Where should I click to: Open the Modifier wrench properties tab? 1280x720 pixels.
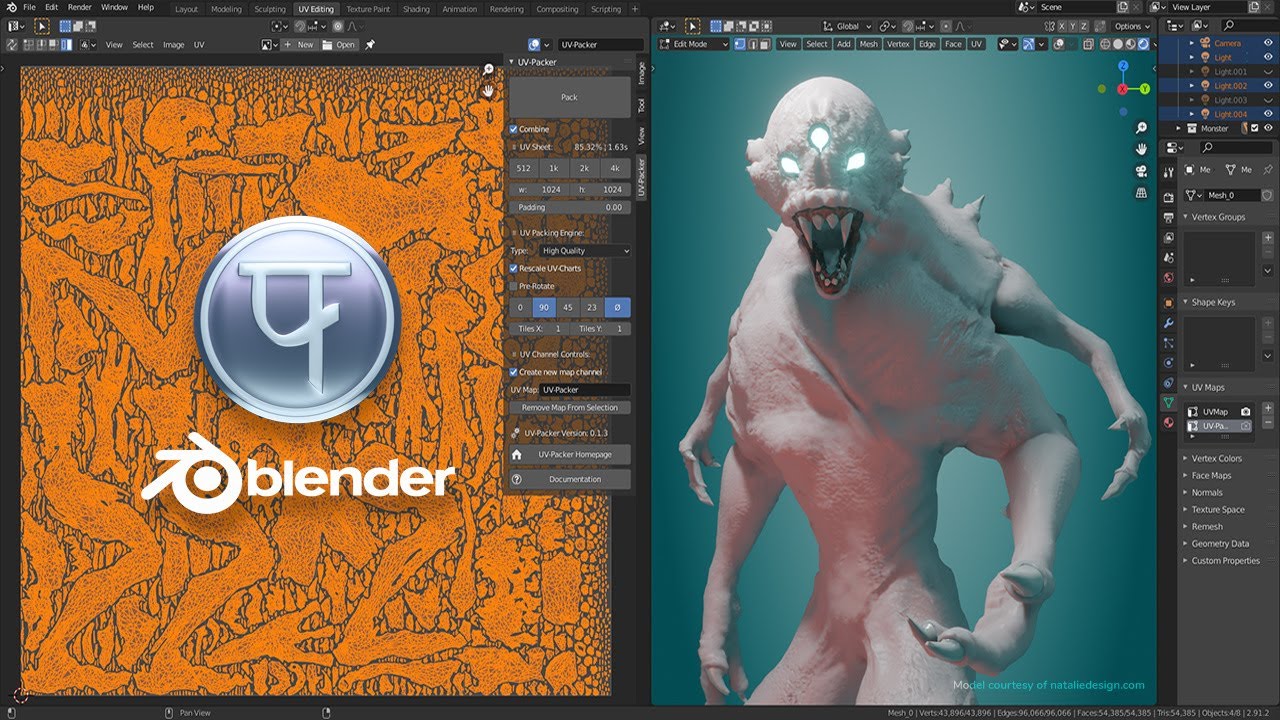[1168, 323]
